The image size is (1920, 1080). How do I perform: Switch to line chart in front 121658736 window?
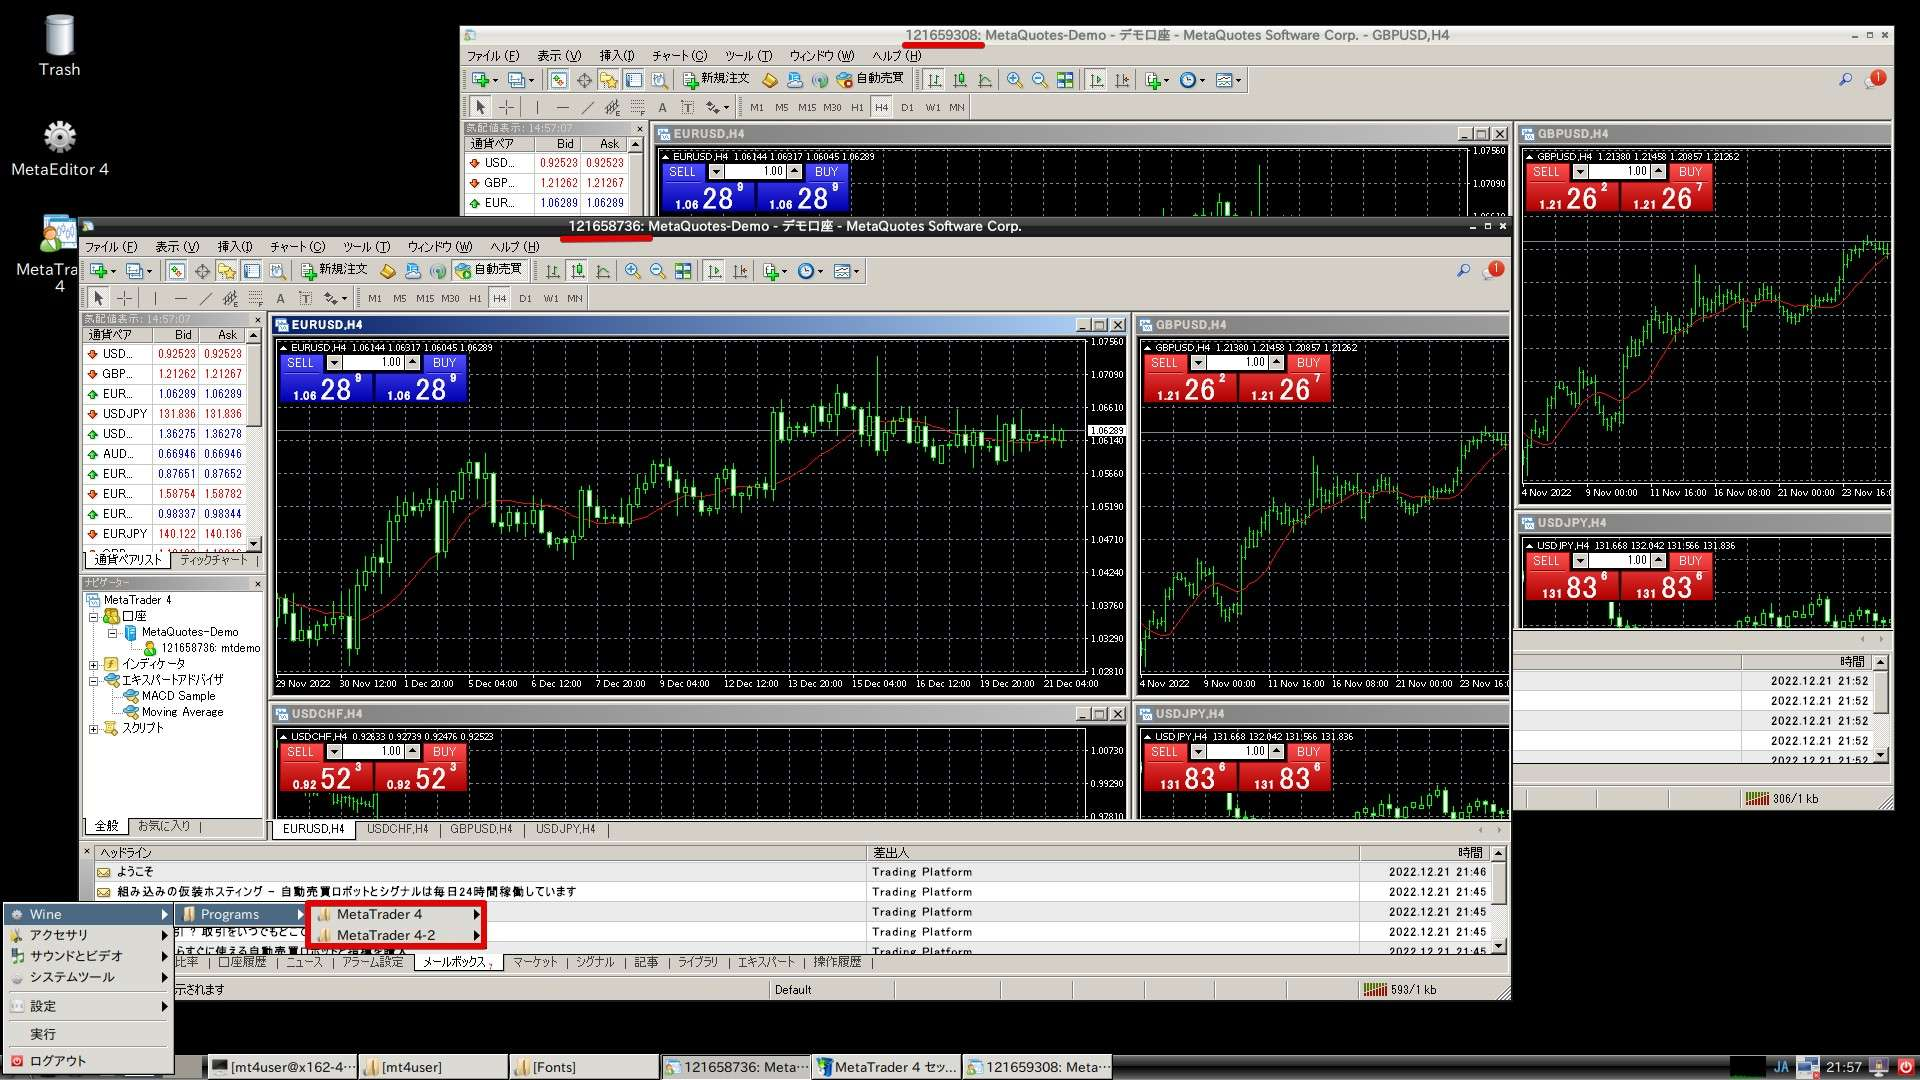(x=603, y=271)
